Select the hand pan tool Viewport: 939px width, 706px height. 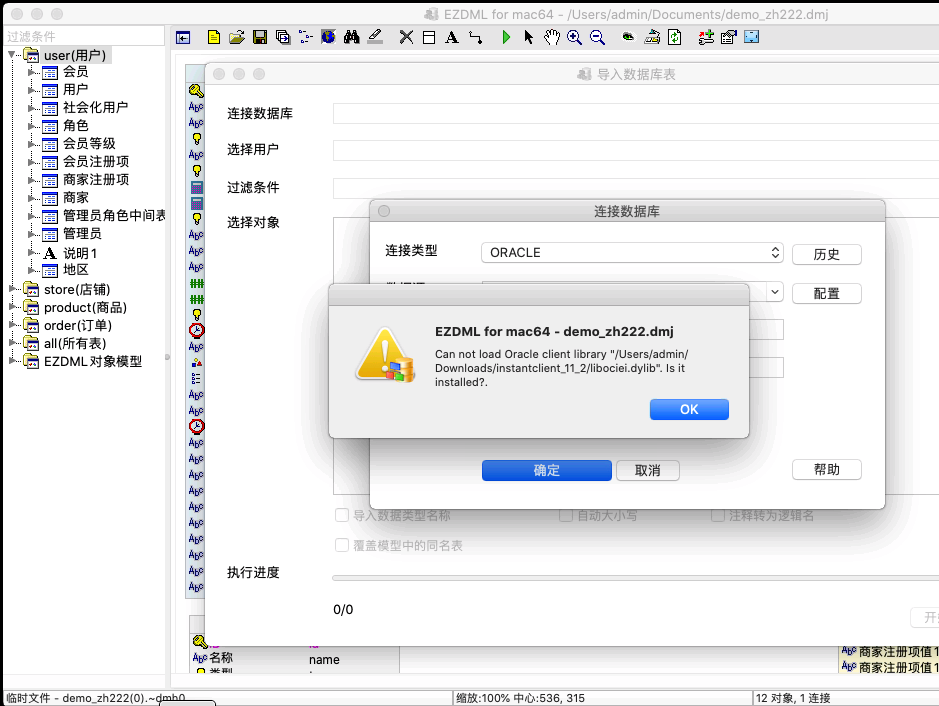(x=552, y=37)
